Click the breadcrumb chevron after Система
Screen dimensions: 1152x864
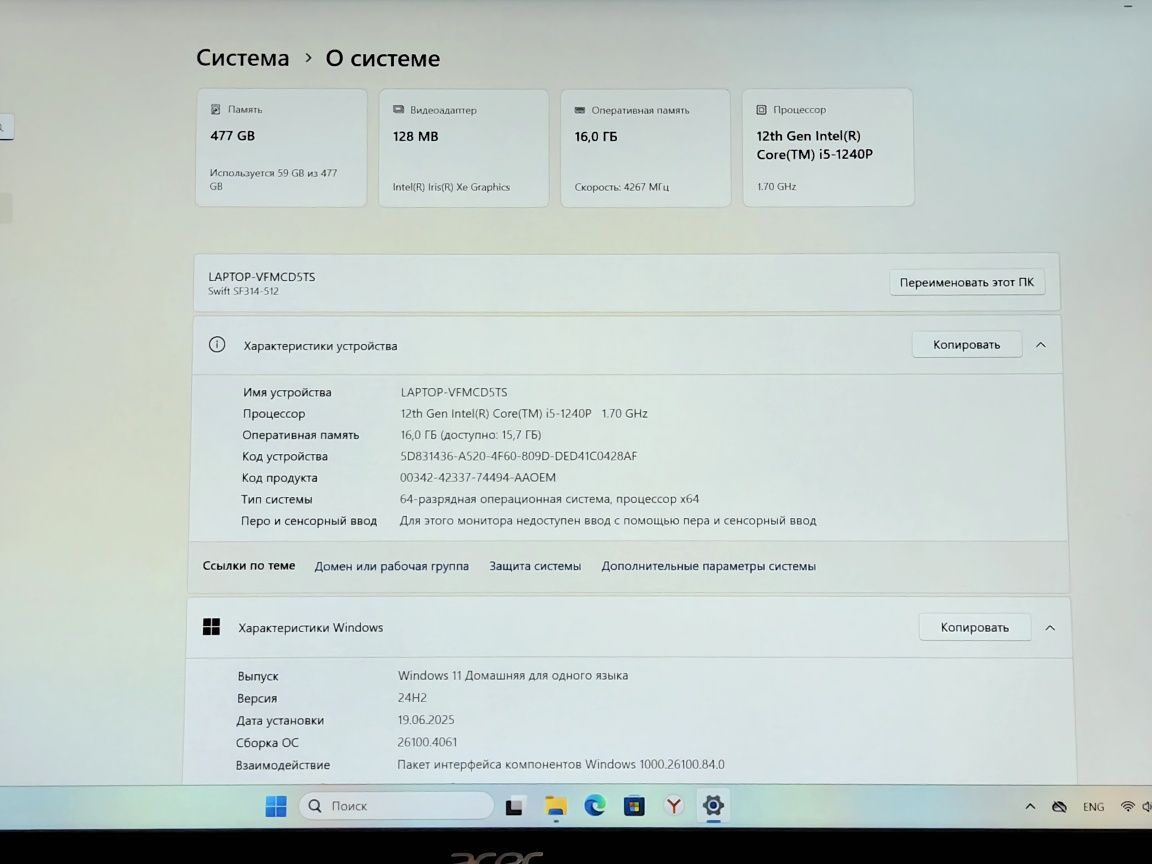click(x=308, y=57)
